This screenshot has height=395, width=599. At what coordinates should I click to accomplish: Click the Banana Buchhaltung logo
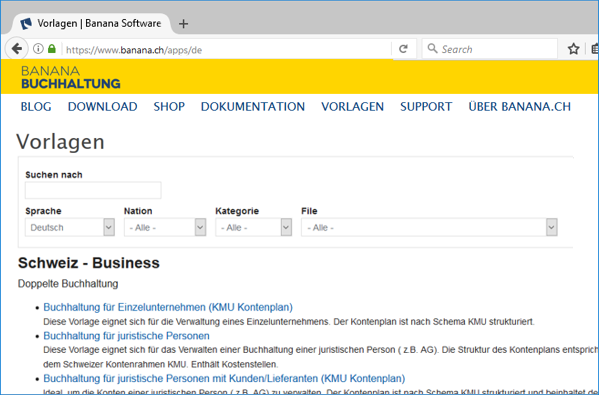click(71, 77)
